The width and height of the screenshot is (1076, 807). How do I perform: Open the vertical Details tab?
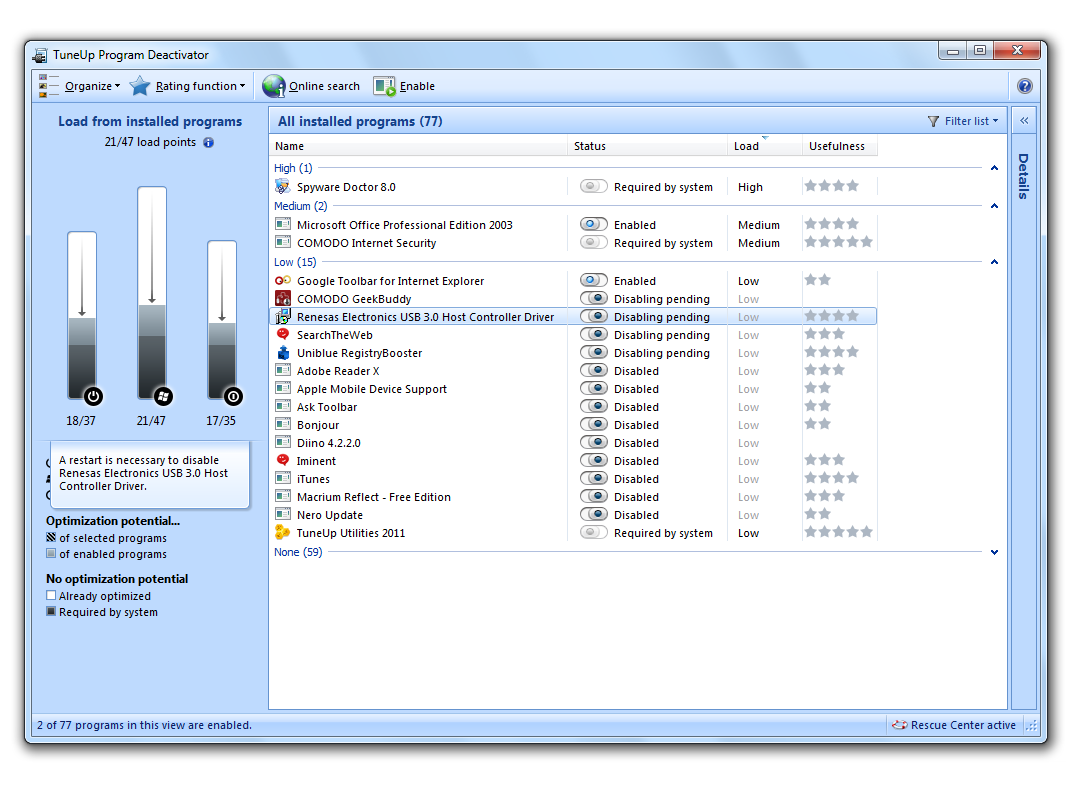[1023, 176]
